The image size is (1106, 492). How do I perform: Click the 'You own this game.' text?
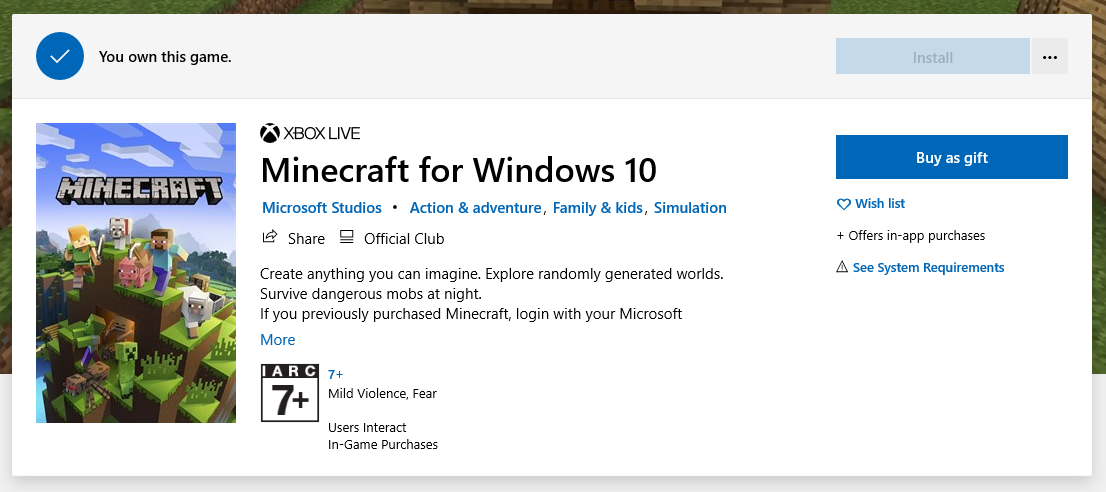[165, 57]
